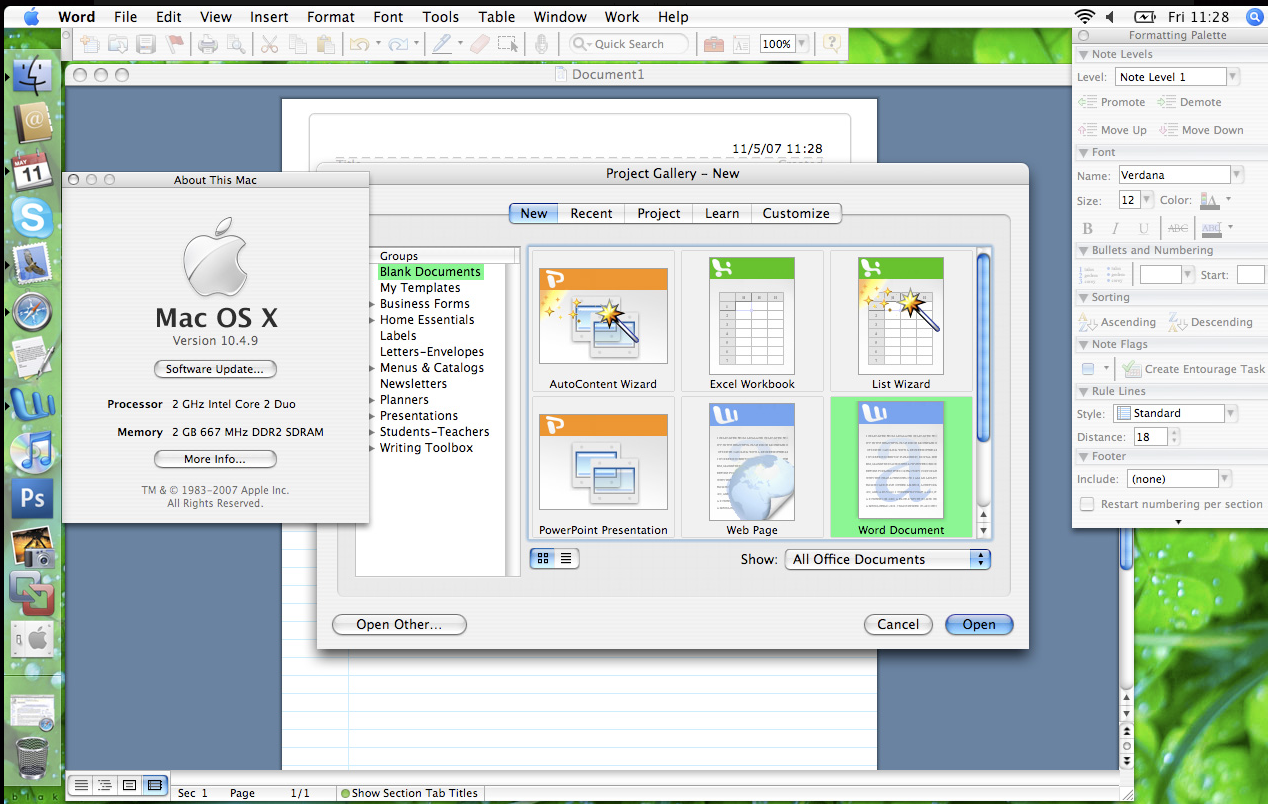Screen dimensions: 1268x804
Task: Open the Table menu
Action: click(x=496, y=17)
